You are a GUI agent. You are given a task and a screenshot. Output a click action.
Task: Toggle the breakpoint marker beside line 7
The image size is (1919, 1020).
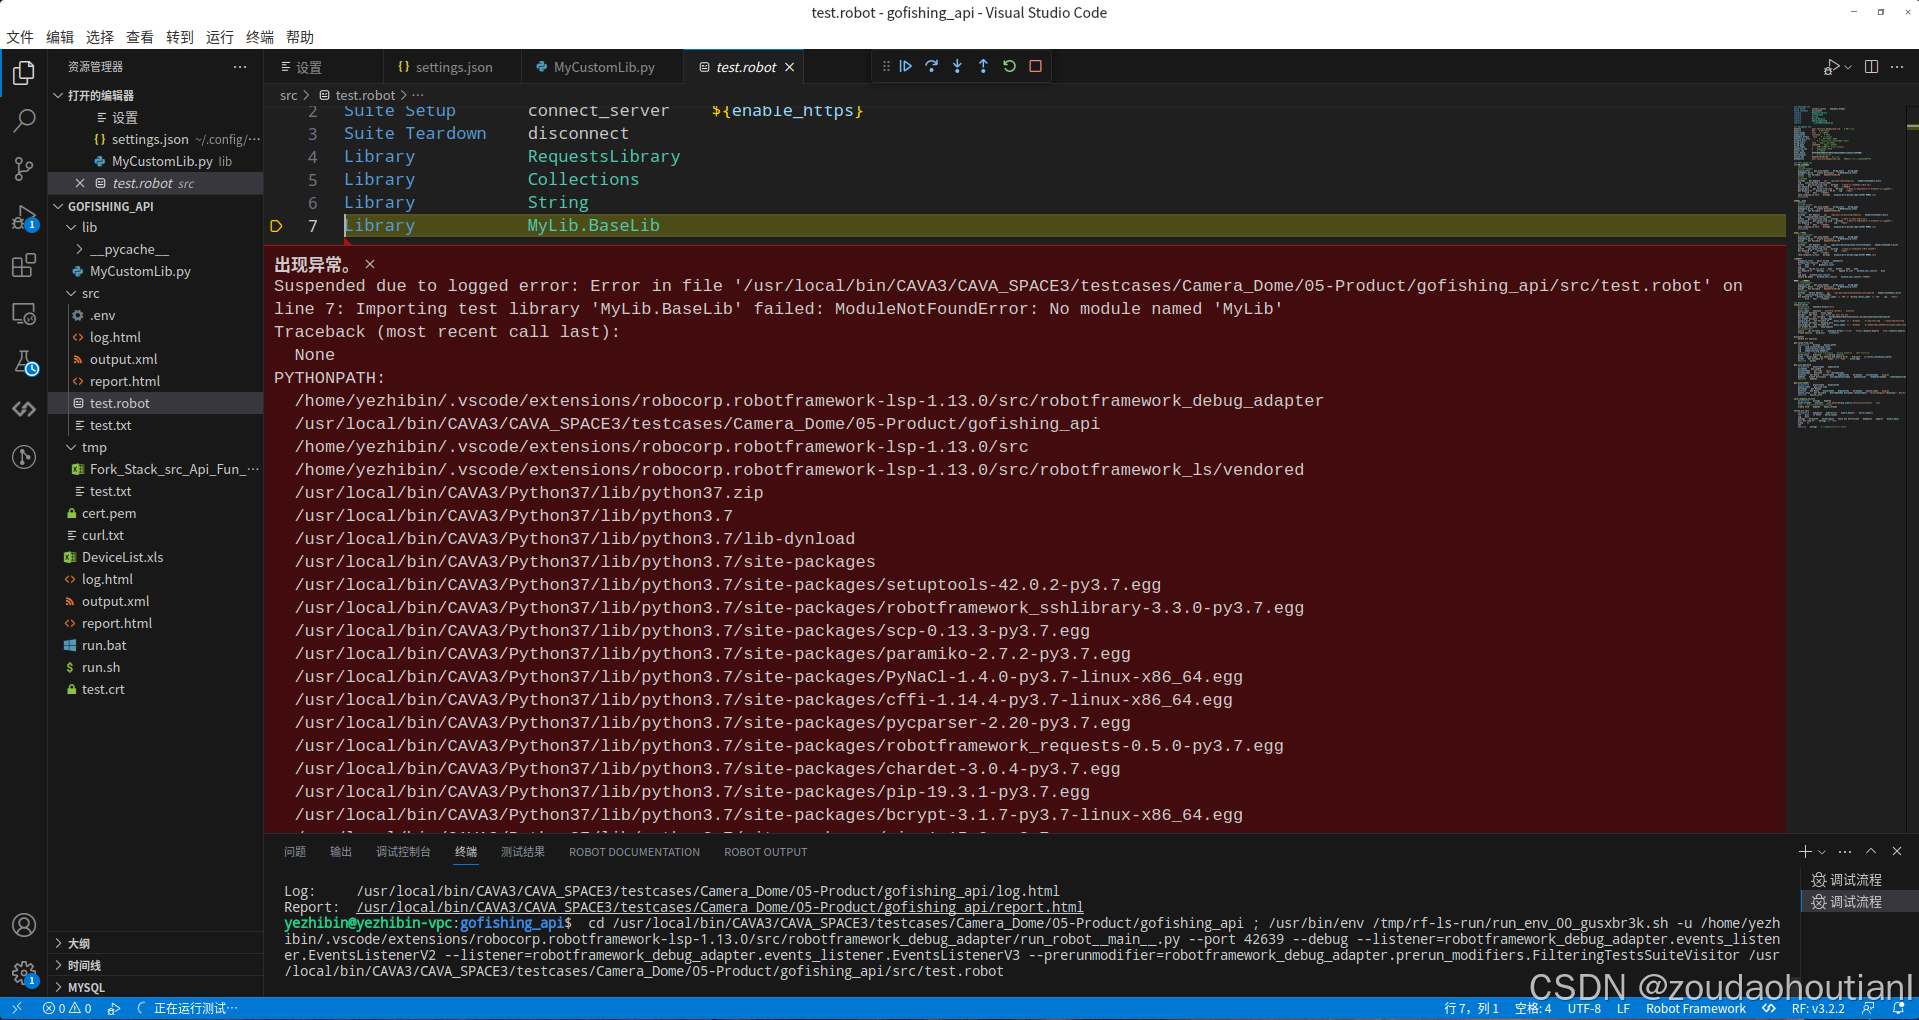tap(276, 226)
